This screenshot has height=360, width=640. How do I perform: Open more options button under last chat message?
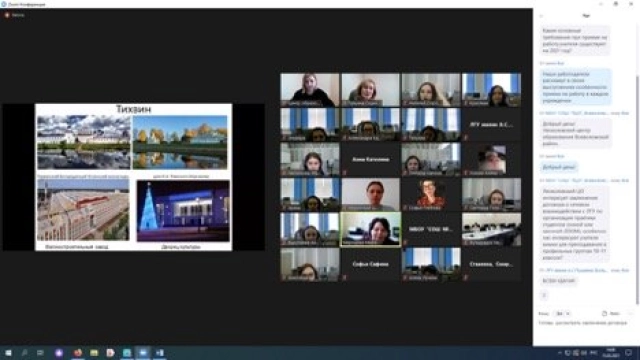[x=544, y=295]
